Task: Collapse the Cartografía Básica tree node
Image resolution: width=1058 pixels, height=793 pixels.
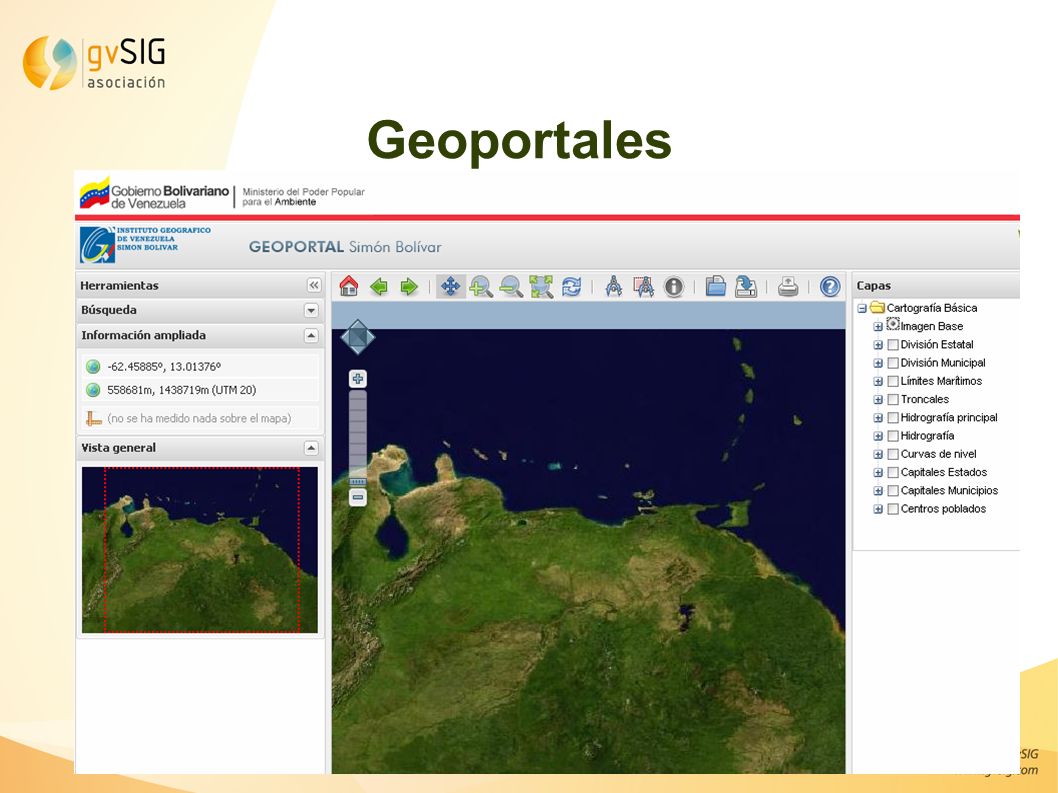Action: tap(862, 308)
